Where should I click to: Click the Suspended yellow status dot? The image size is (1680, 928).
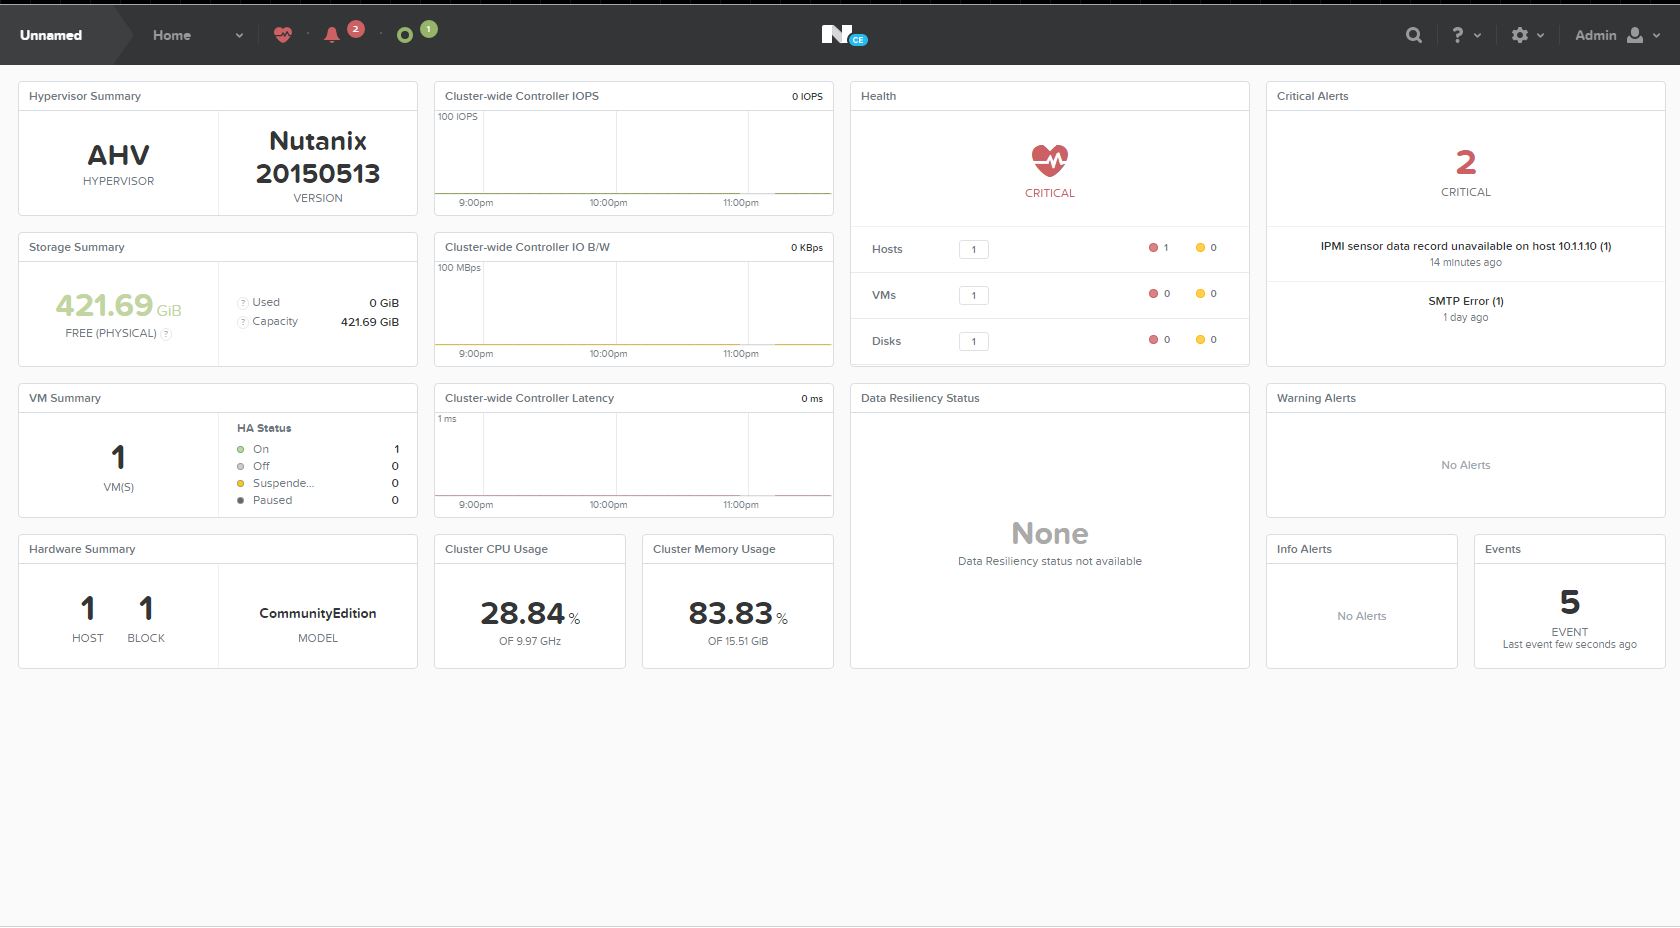pos(240,483)
